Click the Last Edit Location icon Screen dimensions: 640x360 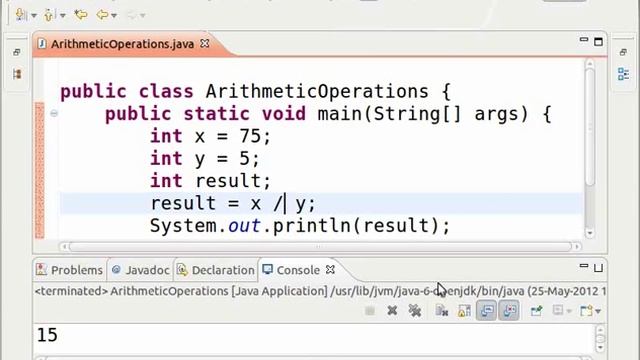(81, 15)
